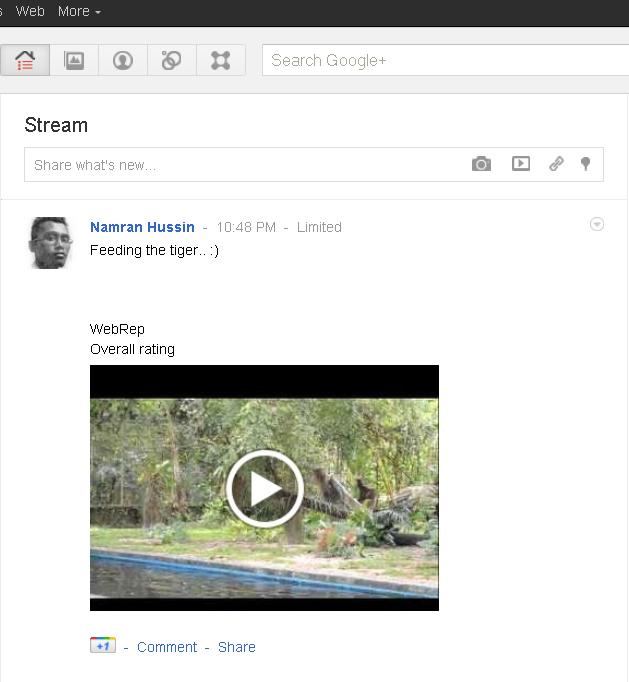Click the Comment link under the video
This screenshot has height=682, width=629.
(x=167, y=647)
